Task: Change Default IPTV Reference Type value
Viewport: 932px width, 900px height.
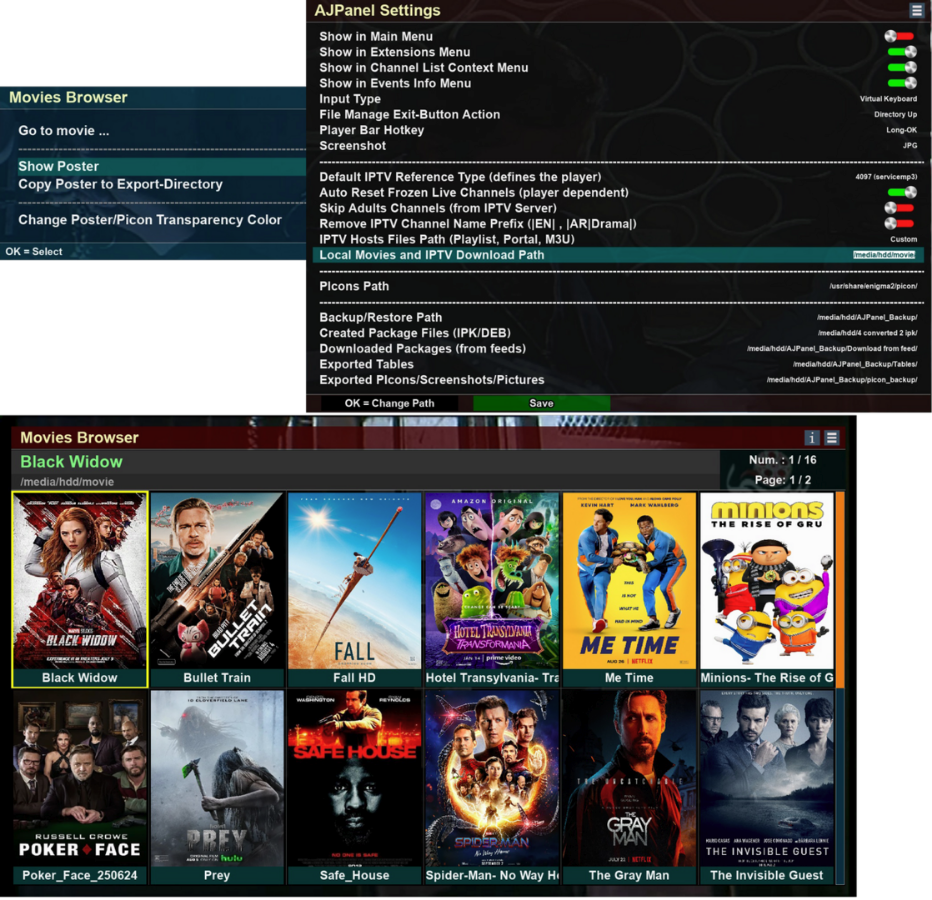Action: (886, 177)
